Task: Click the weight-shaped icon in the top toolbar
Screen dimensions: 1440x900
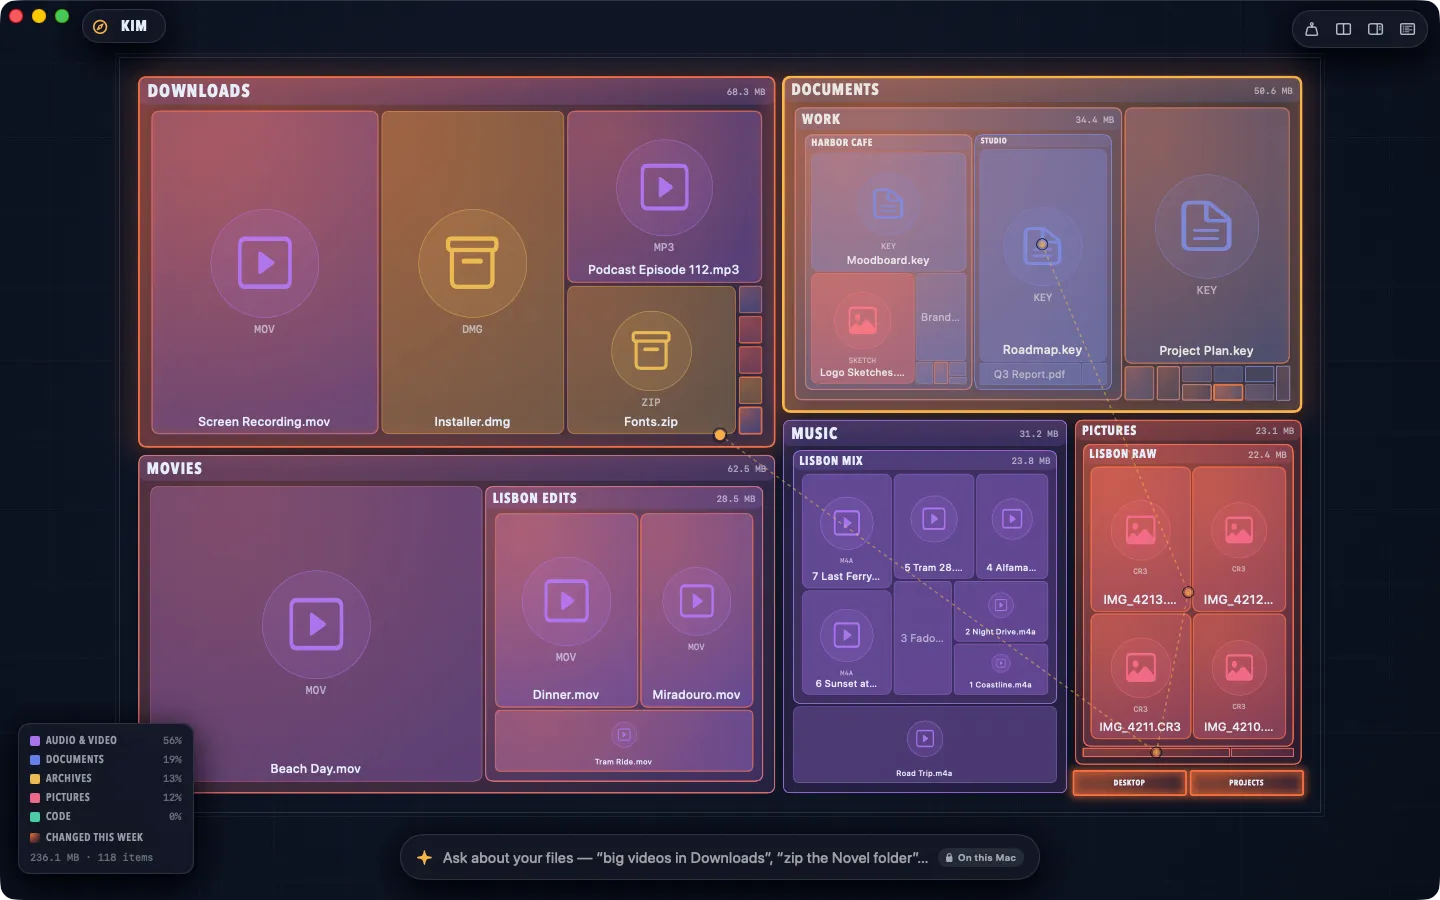Action: pos(1312,29)
